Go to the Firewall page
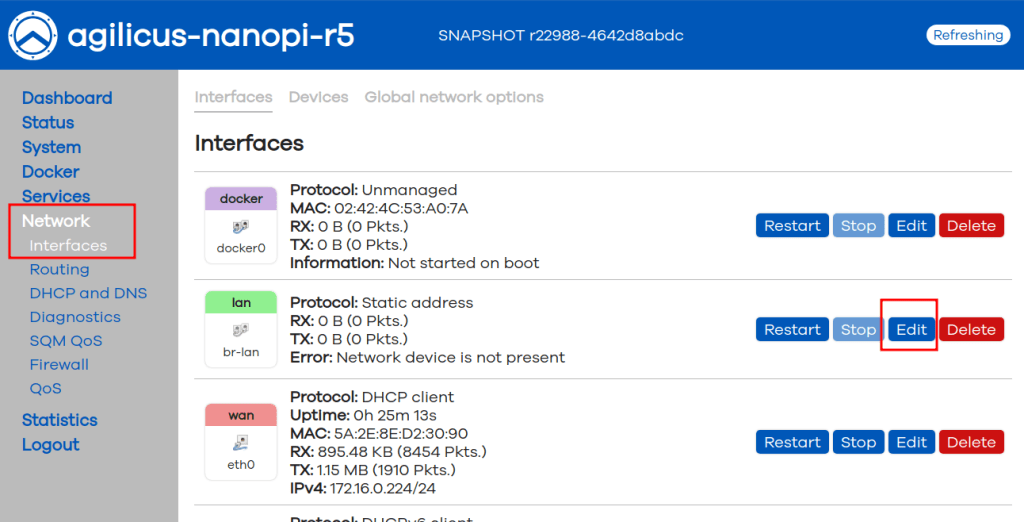 click(59, 364)
